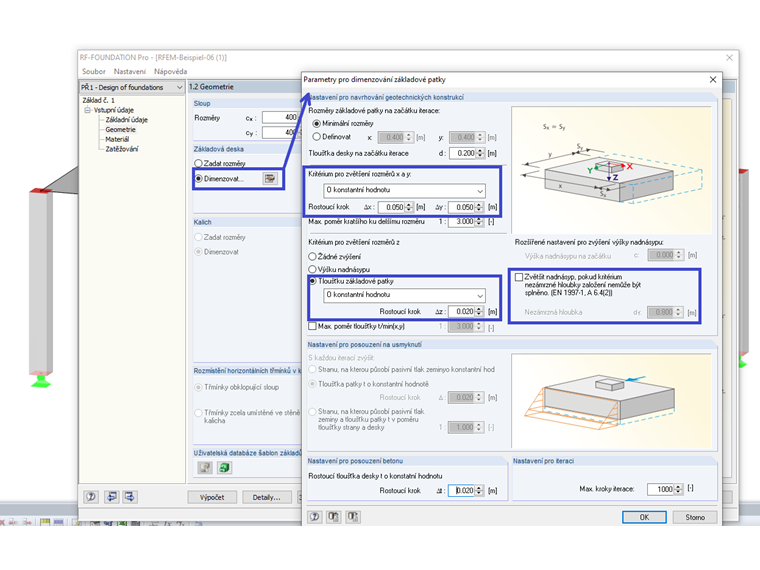Screen dimensions: 760x570
Task: Click max iteration steps value field
Action: 661,490
